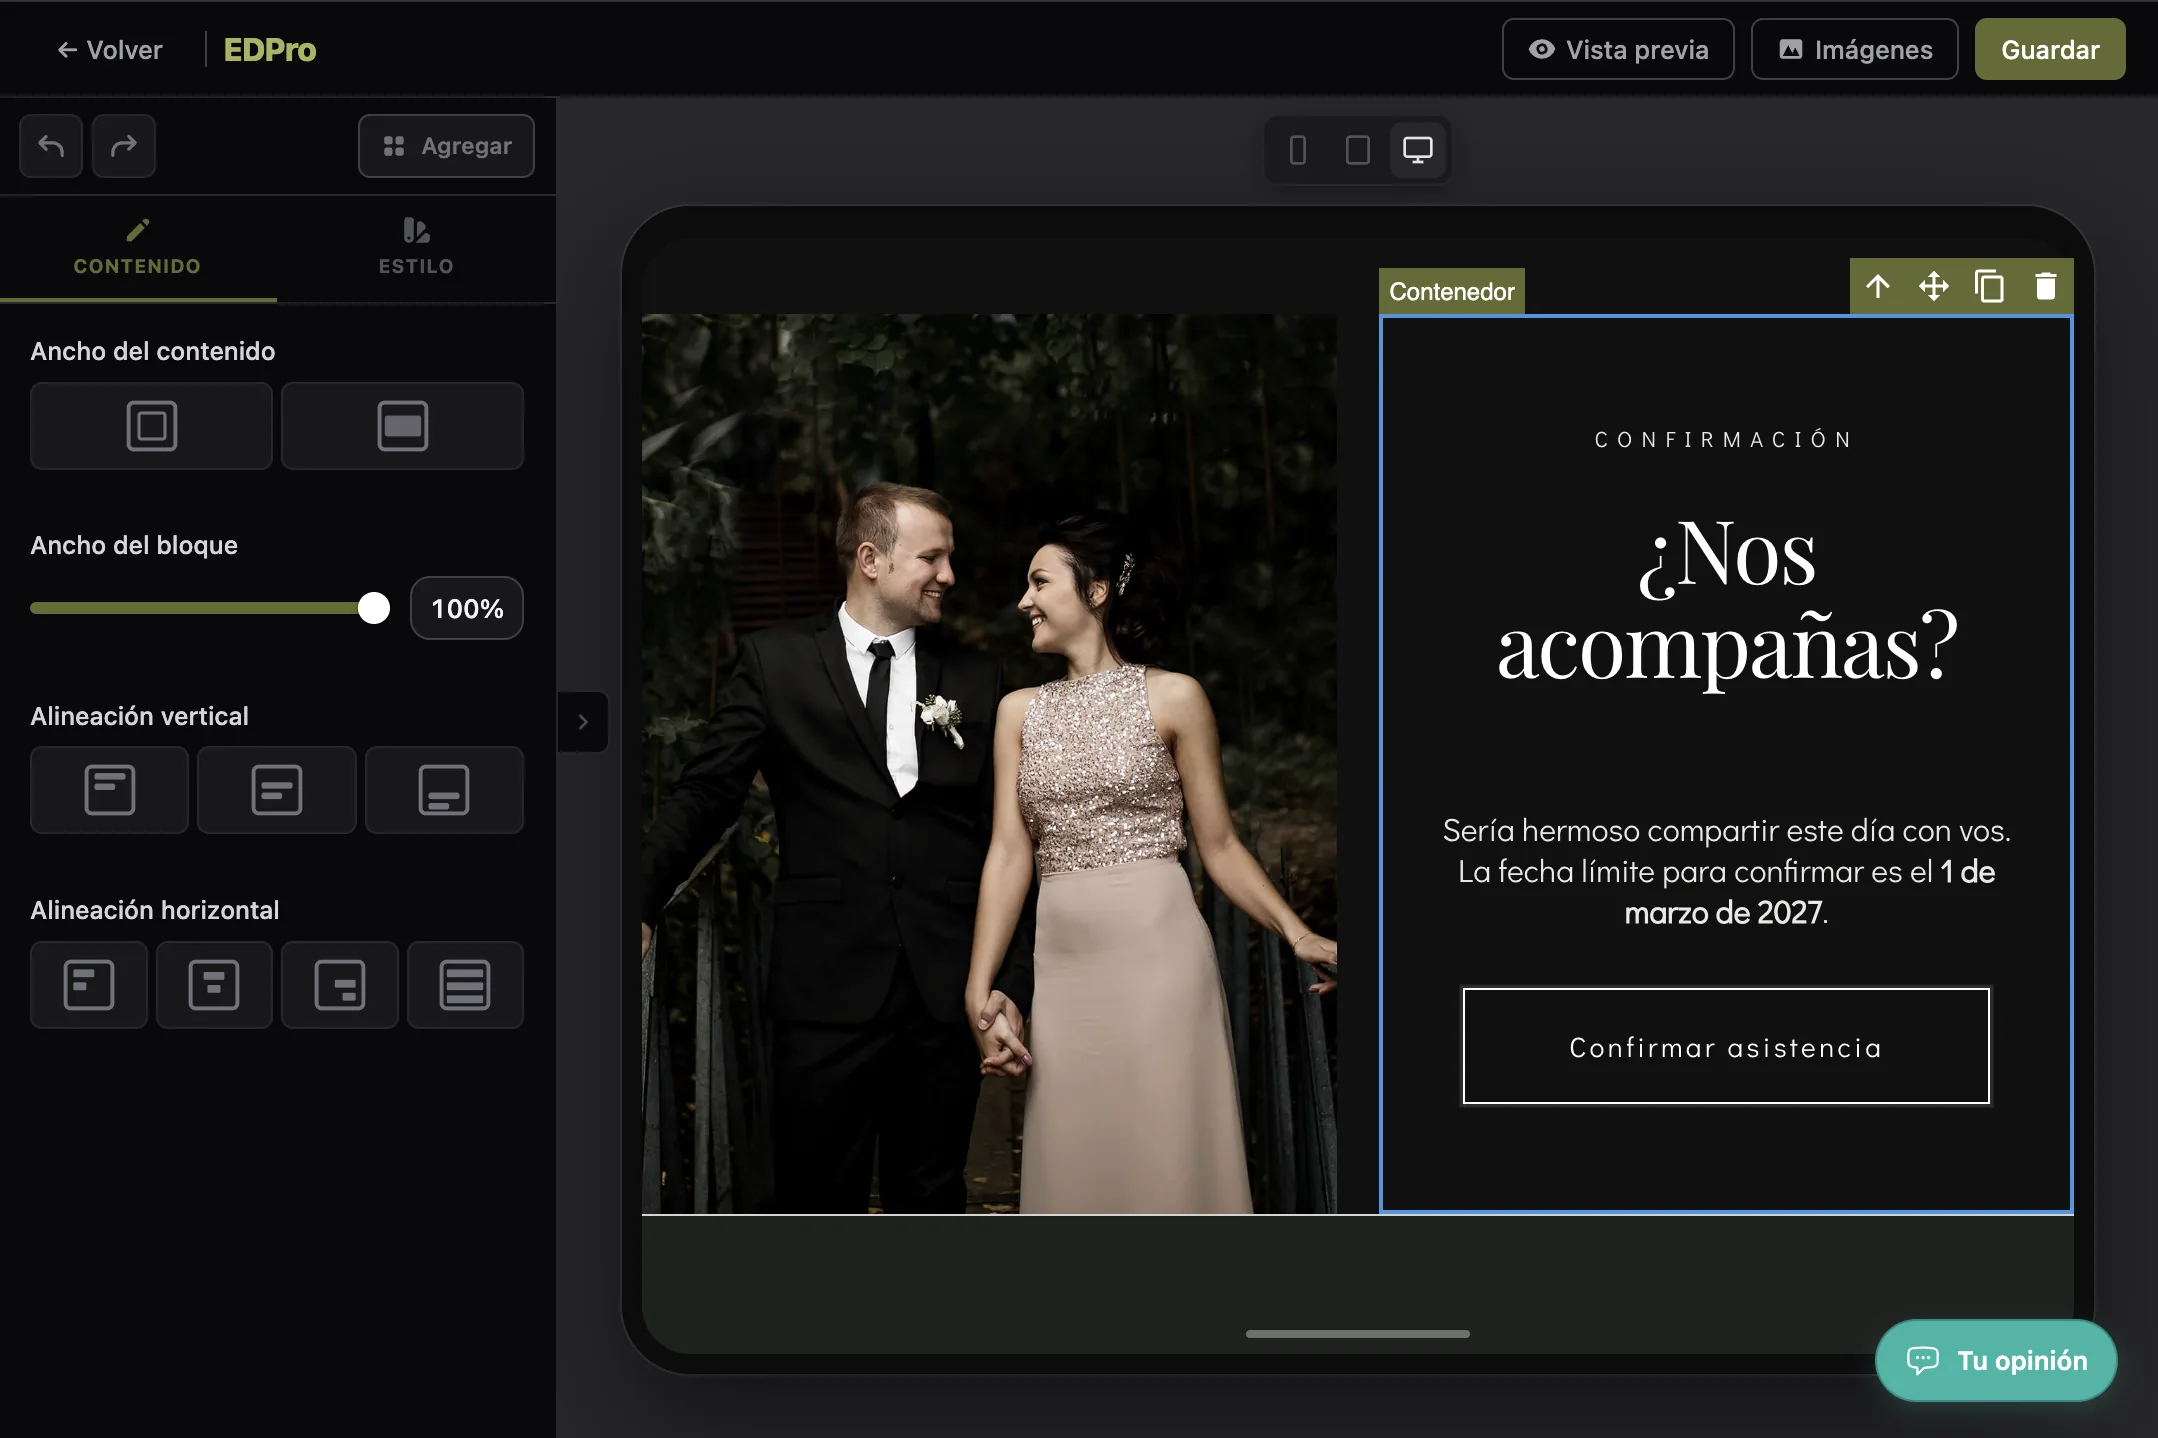Select boxed content width option
The height and width of the screenshot is (1438, 2158).
coord(151,426)
